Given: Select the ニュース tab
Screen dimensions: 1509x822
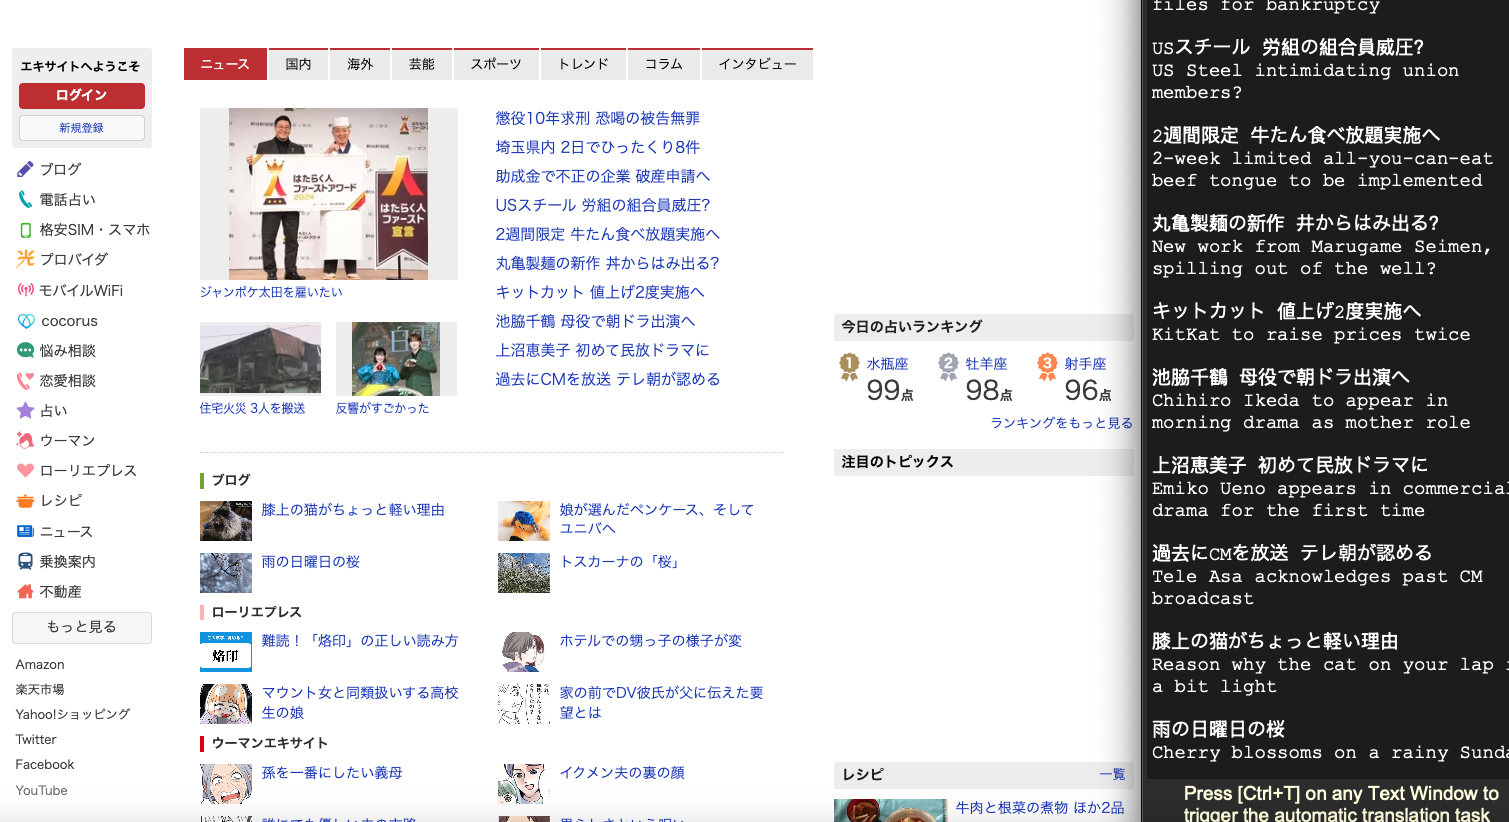Looking at the screenshot, I should (x=225, y=64).
